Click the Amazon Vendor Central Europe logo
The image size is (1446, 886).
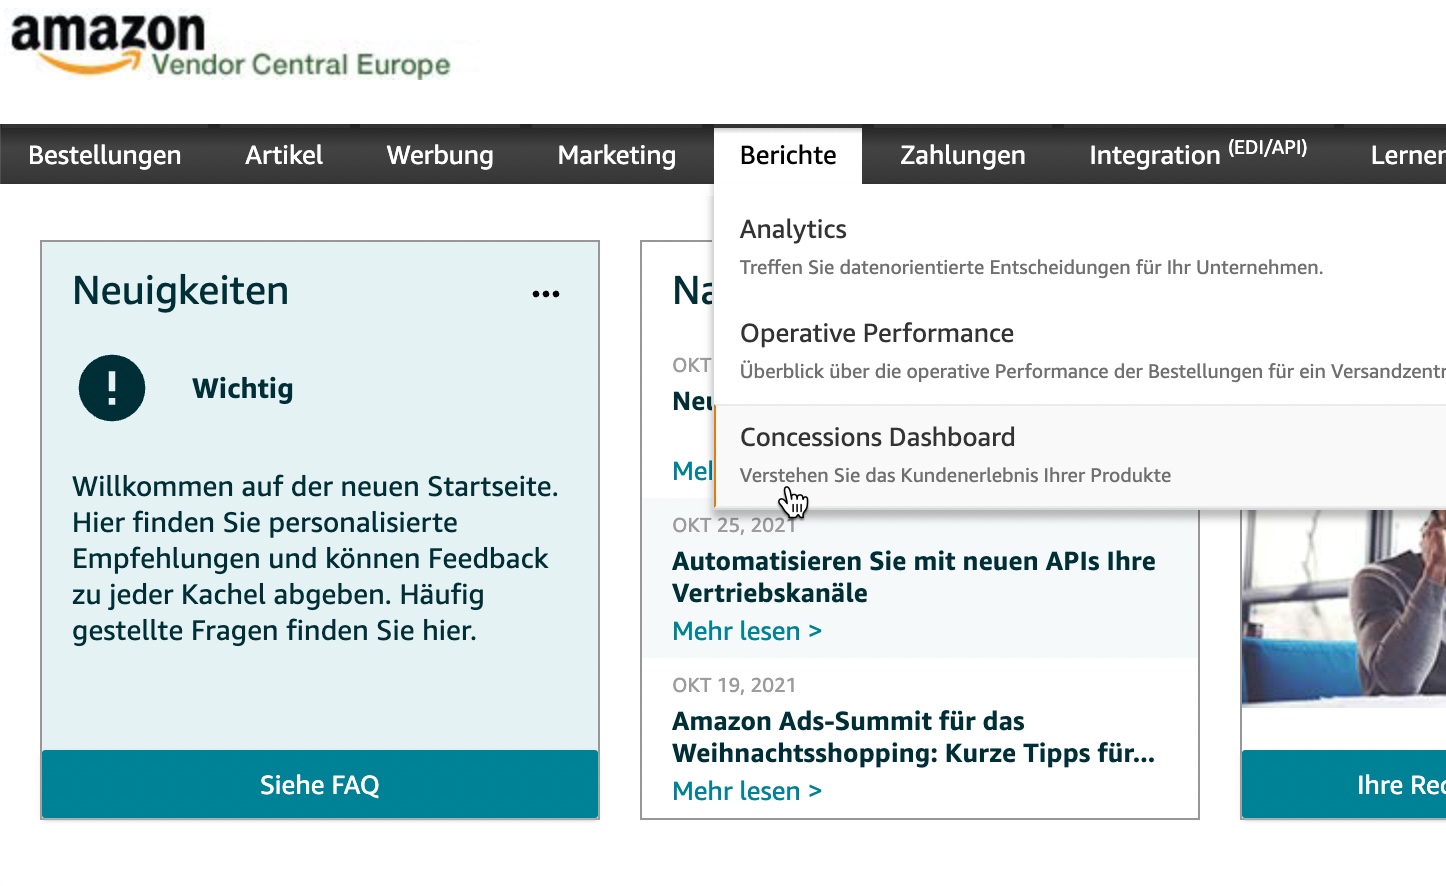pos(230,46)
